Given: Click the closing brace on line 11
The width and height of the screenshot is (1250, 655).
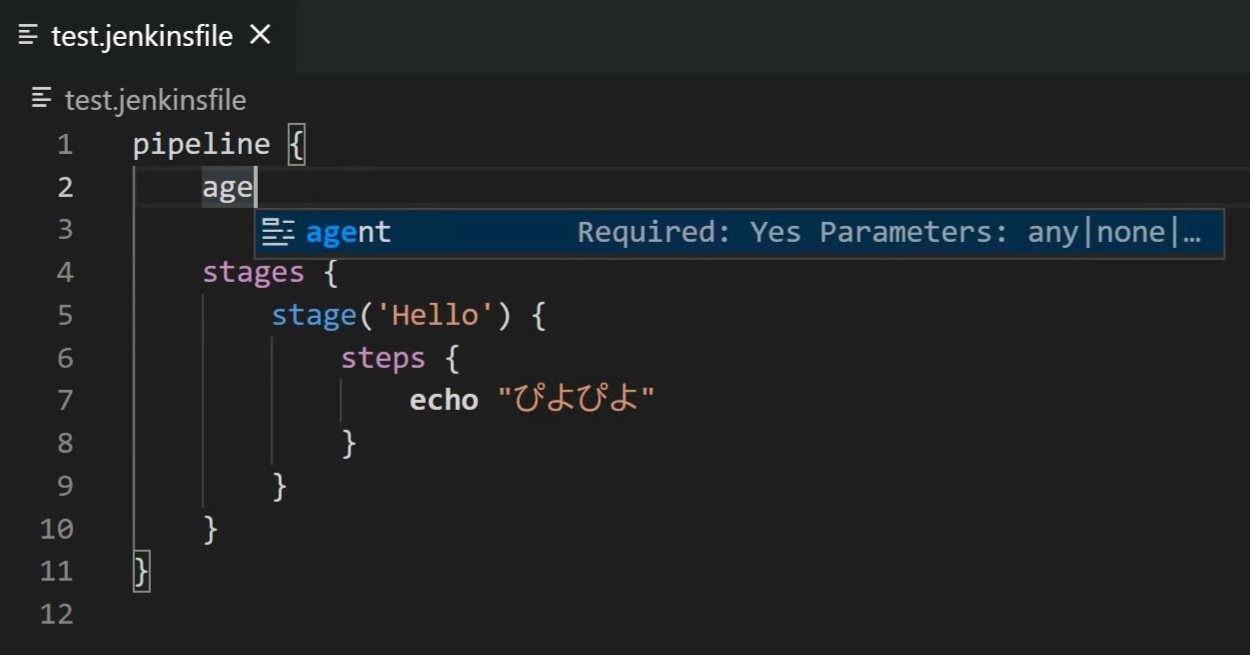Looking at the screenshot, I should tap(141, 571).
